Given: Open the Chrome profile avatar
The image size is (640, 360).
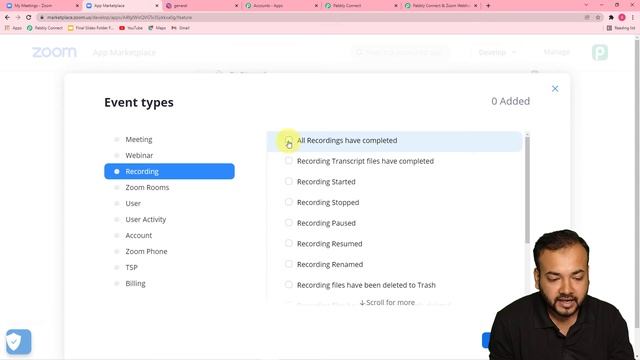Looking at the screenshot, I should point(622,18).
